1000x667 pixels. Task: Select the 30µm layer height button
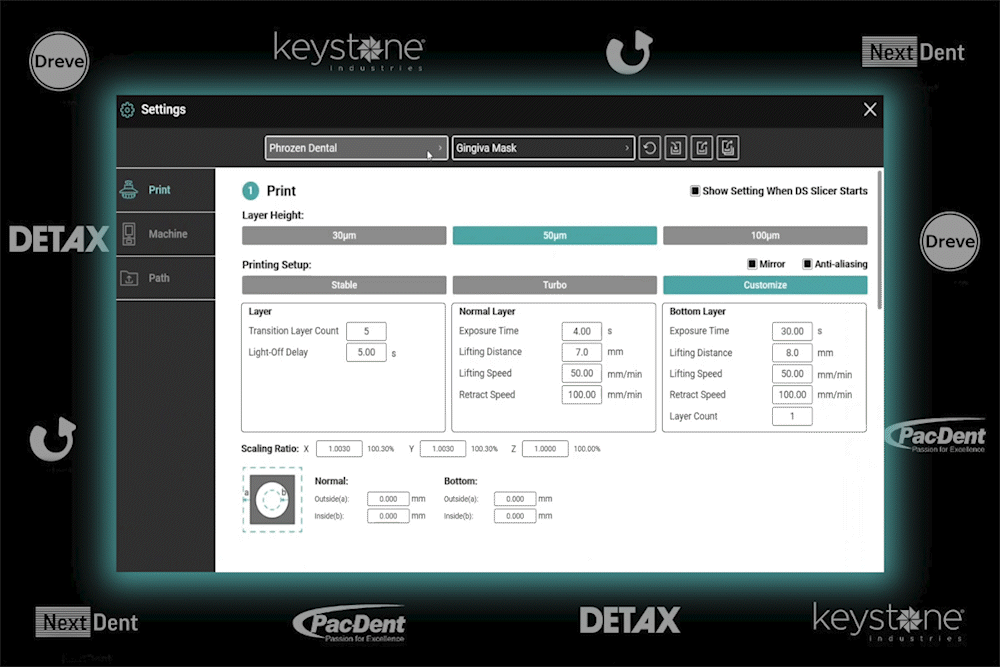[344, 236]
